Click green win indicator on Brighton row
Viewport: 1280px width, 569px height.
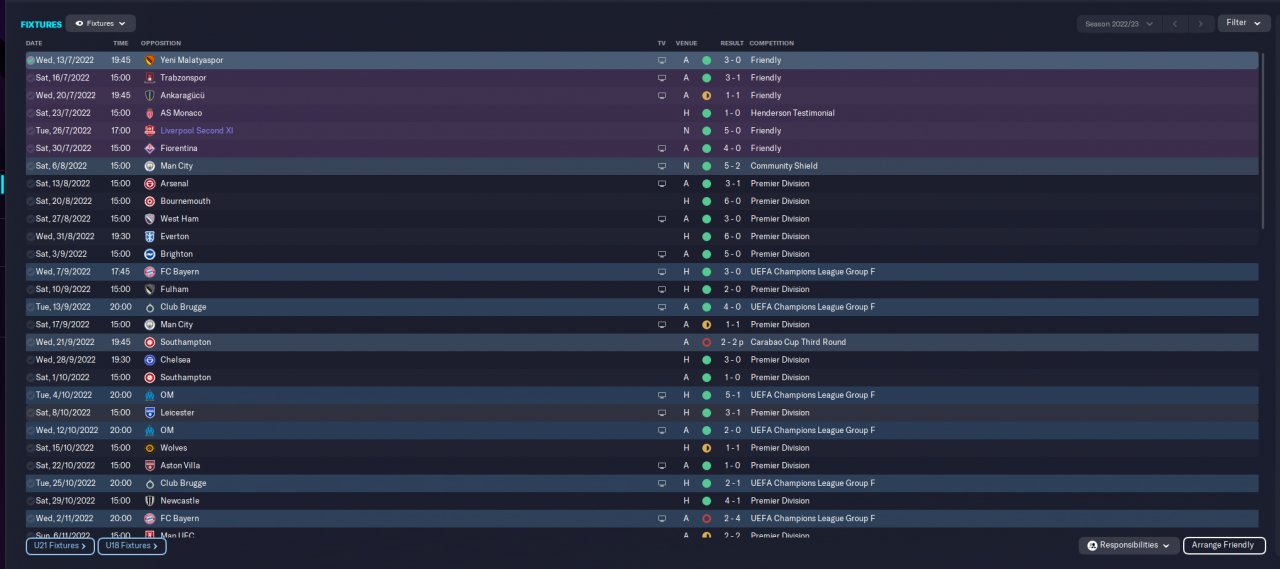pos(706,254)
